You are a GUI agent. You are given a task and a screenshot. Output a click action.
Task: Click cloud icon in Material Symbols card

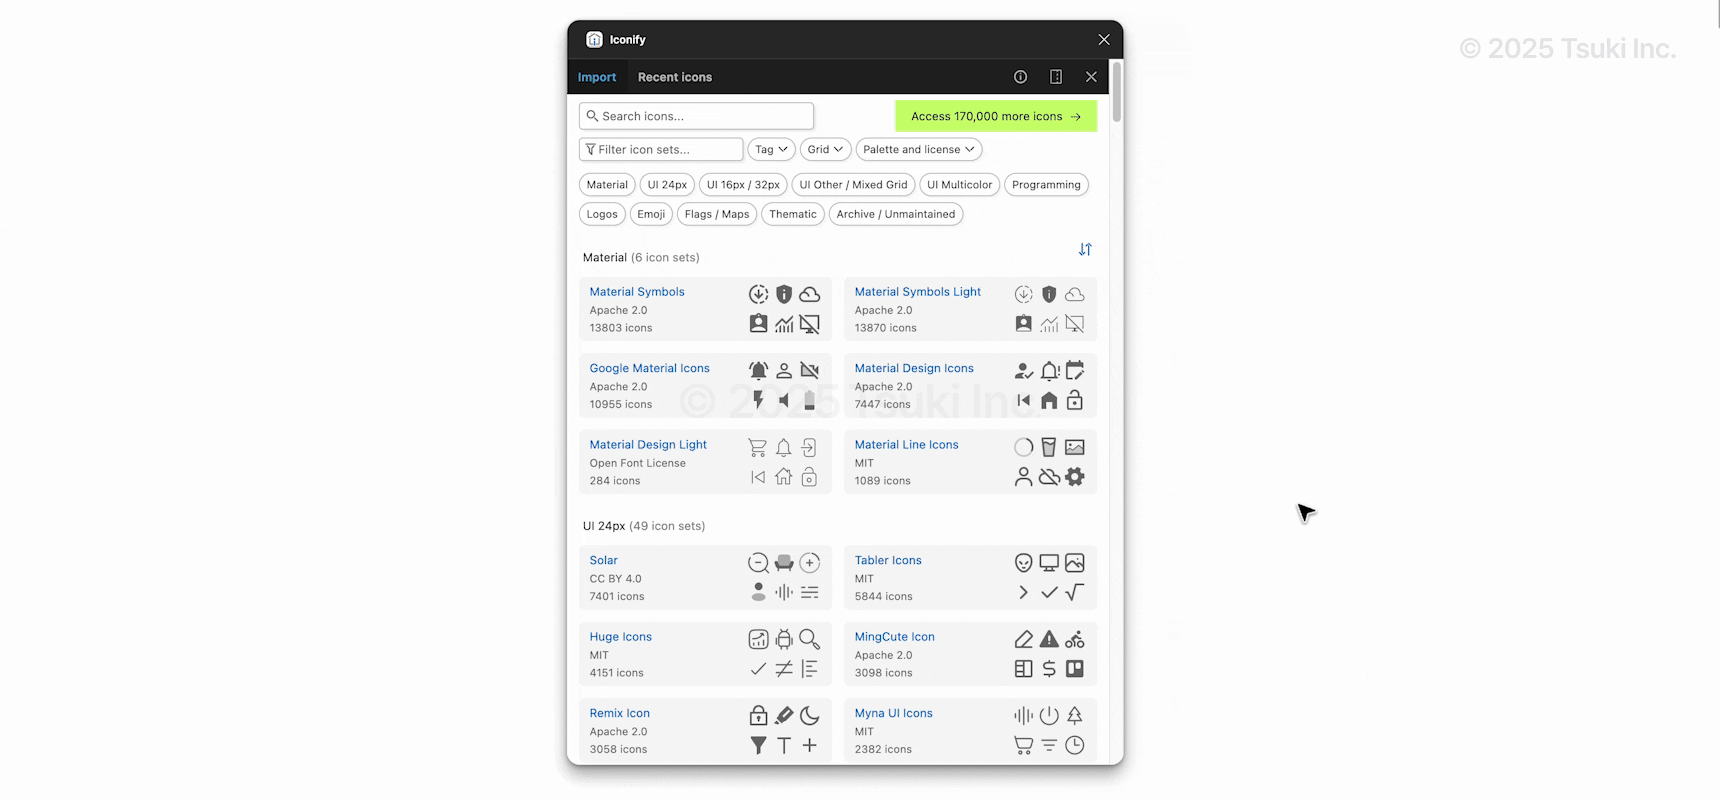(810, 294)
